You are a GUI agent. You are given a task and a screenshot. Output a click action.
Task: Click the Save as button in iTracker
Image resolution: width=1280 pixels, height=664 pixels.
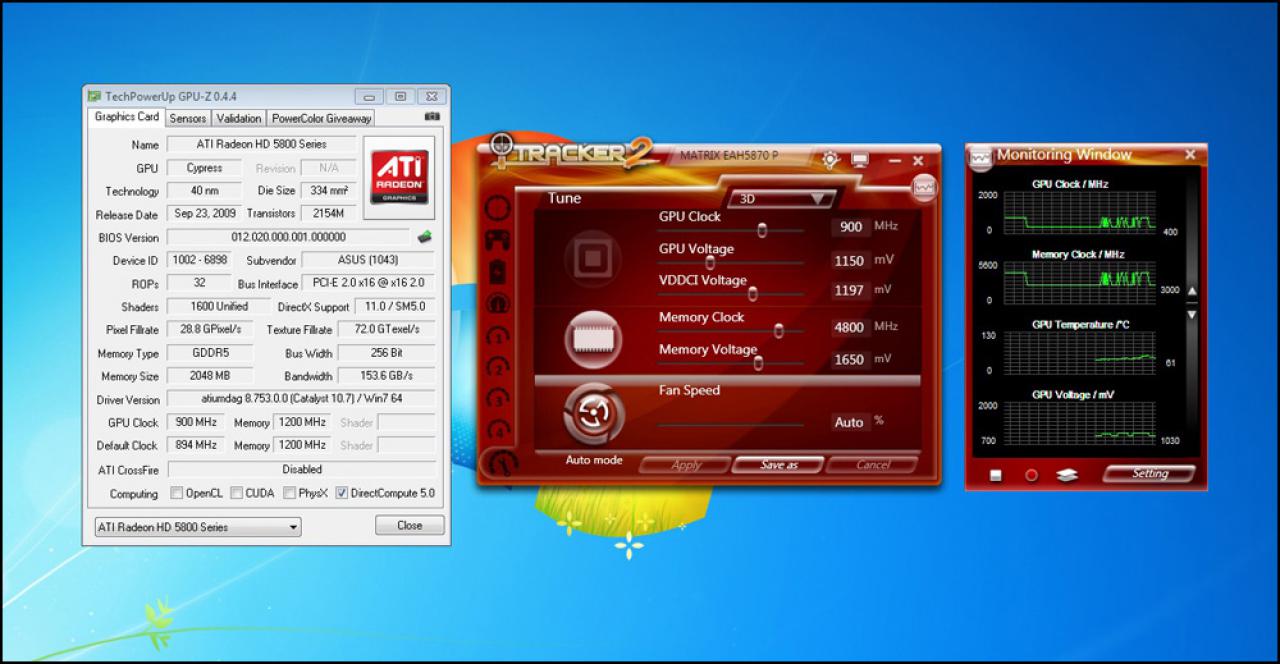pos(779,465)
